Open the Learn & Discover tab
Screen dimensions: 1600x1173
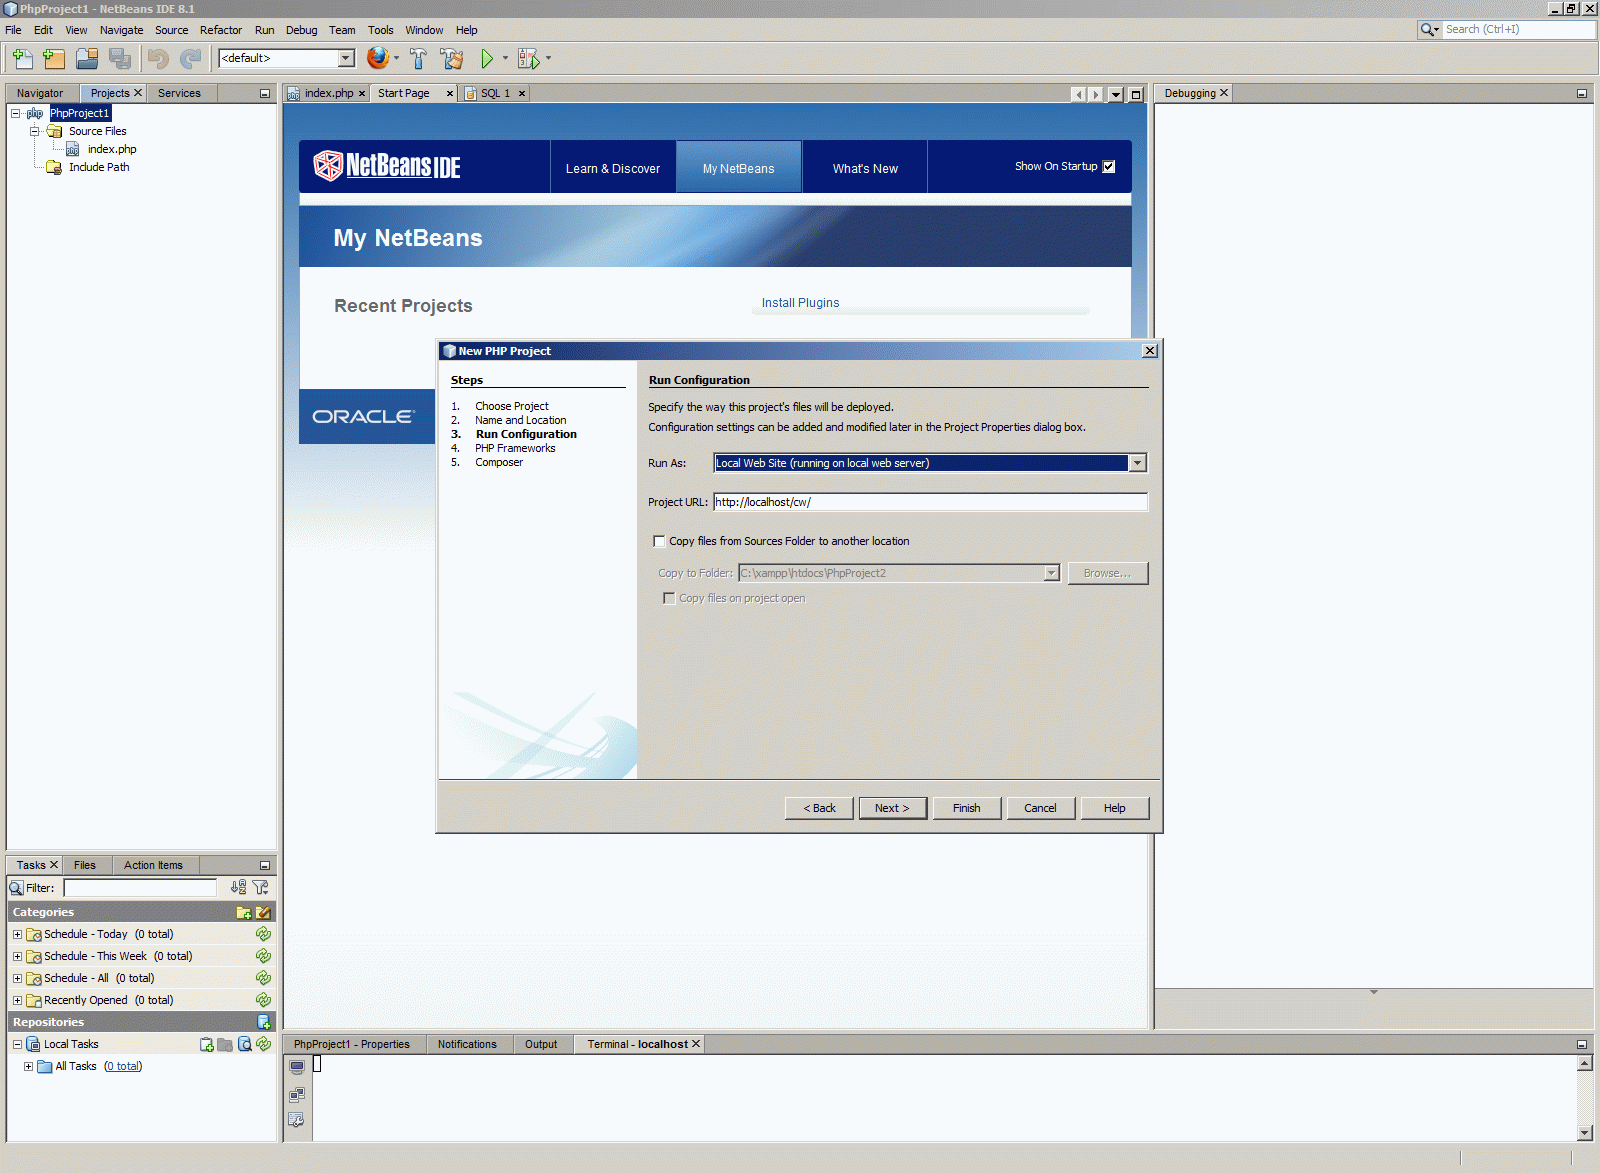613,168
